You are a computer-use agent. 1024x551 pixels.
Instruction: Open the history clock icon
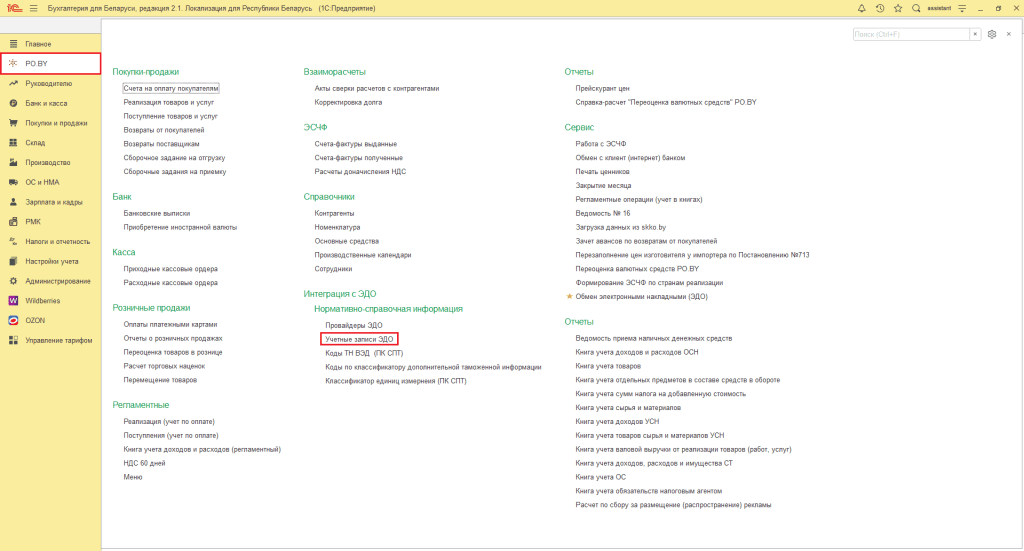coord(879,8)
